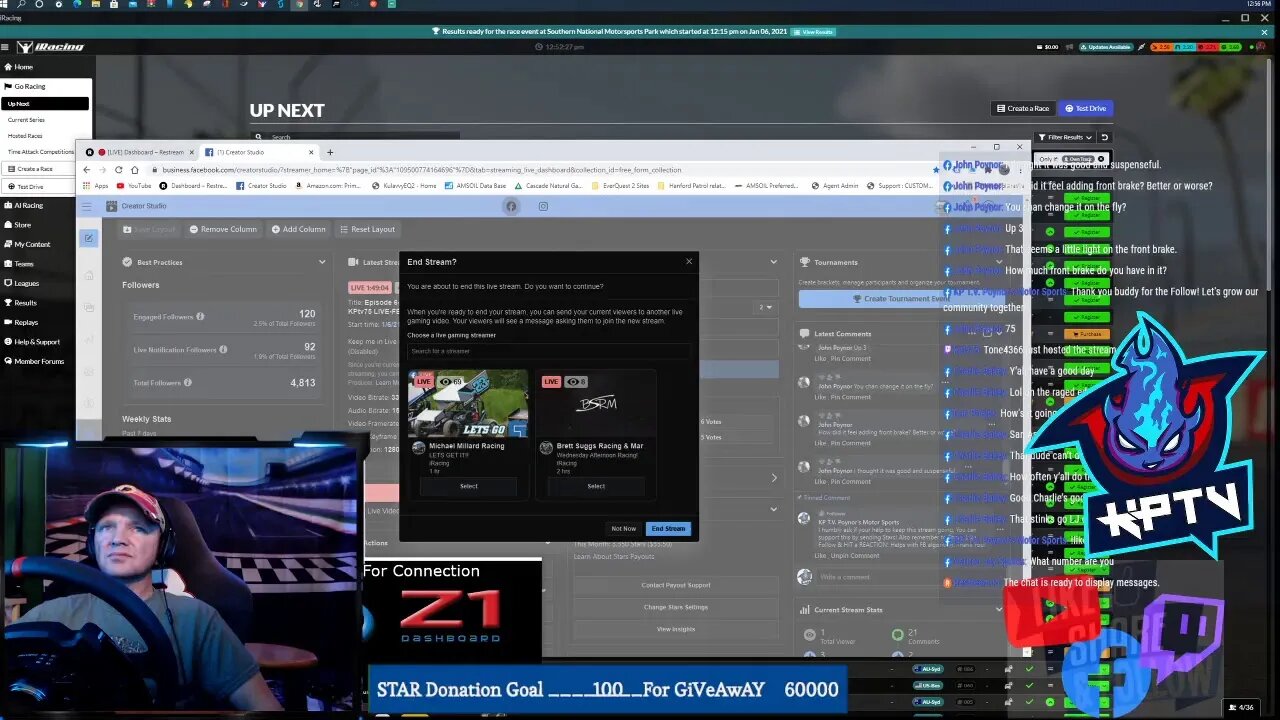Click Change Stars Settings button
1280x720 pixels.
pos(676,607)
